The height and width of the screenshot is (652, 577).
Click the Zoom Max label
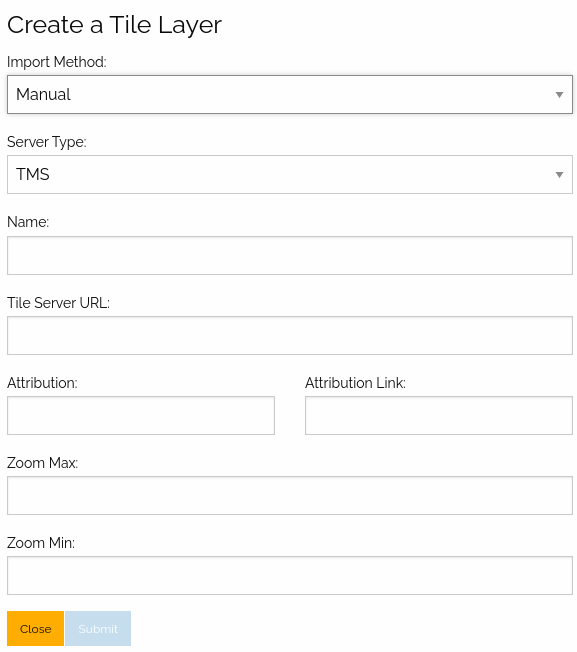[x=42, y=463]
